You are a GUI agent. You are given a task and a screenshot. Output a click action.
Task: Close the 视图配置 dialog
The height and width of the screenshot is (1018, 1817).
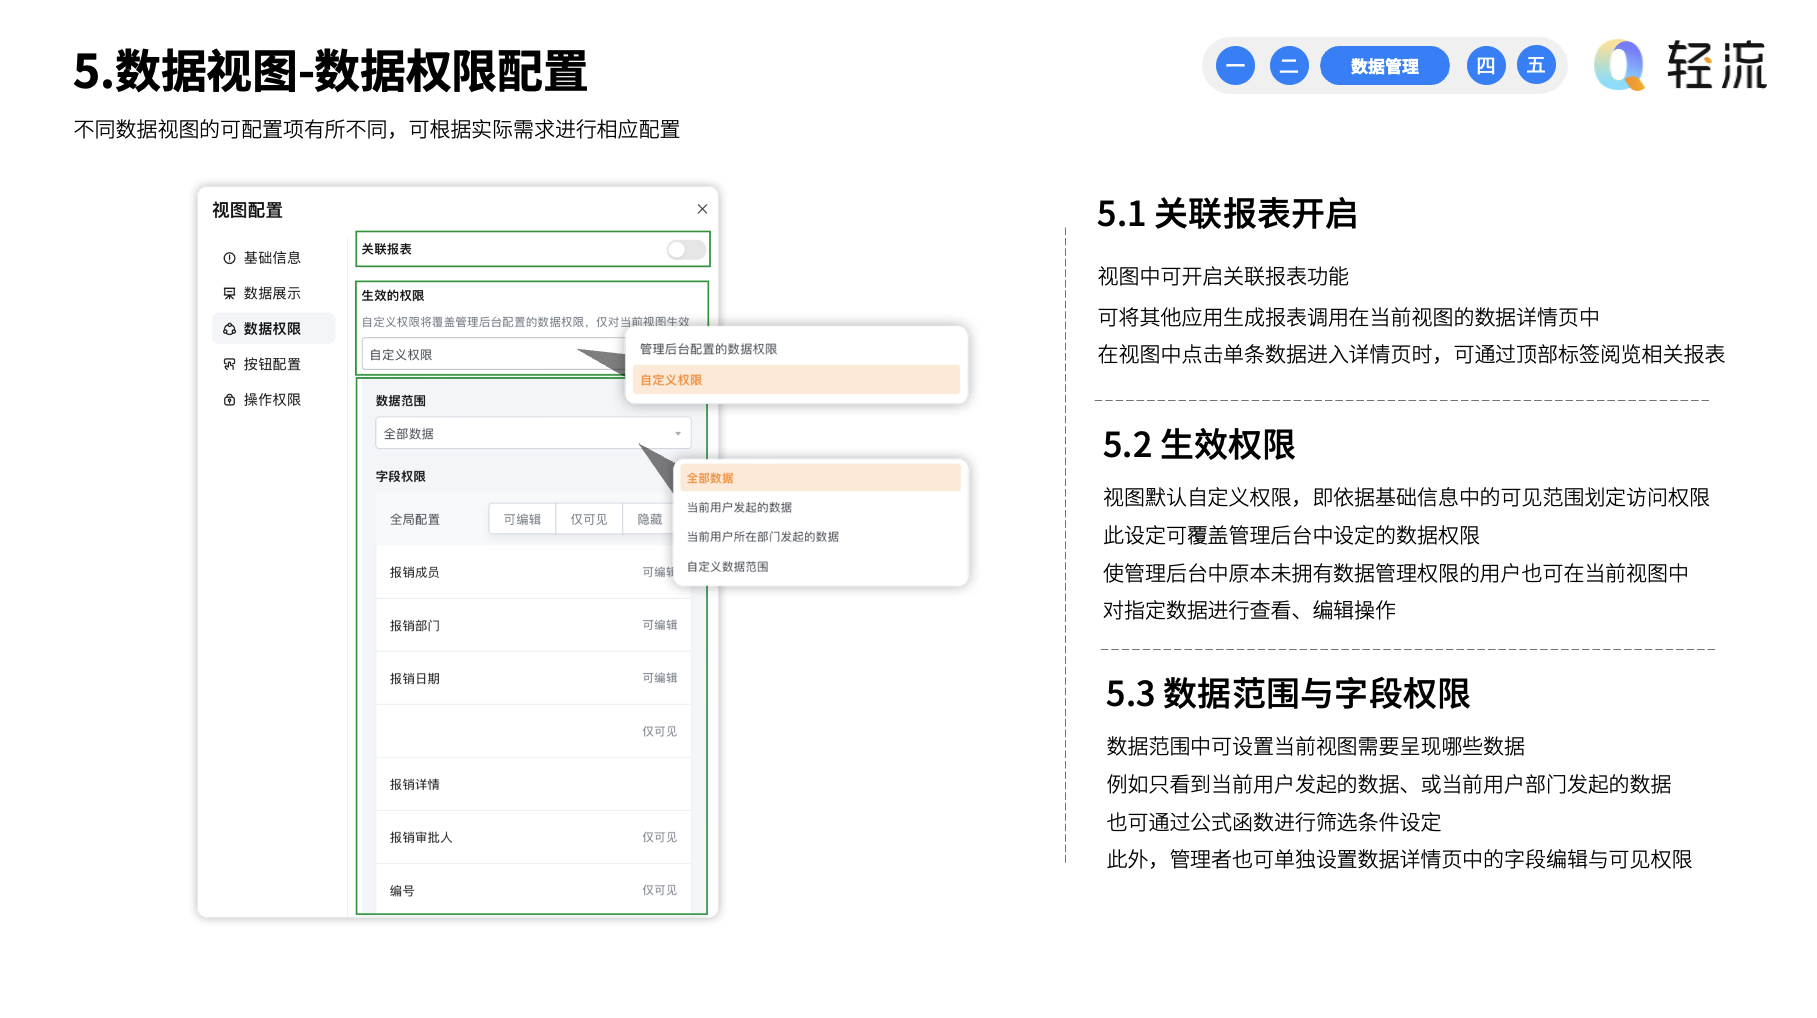702,209
